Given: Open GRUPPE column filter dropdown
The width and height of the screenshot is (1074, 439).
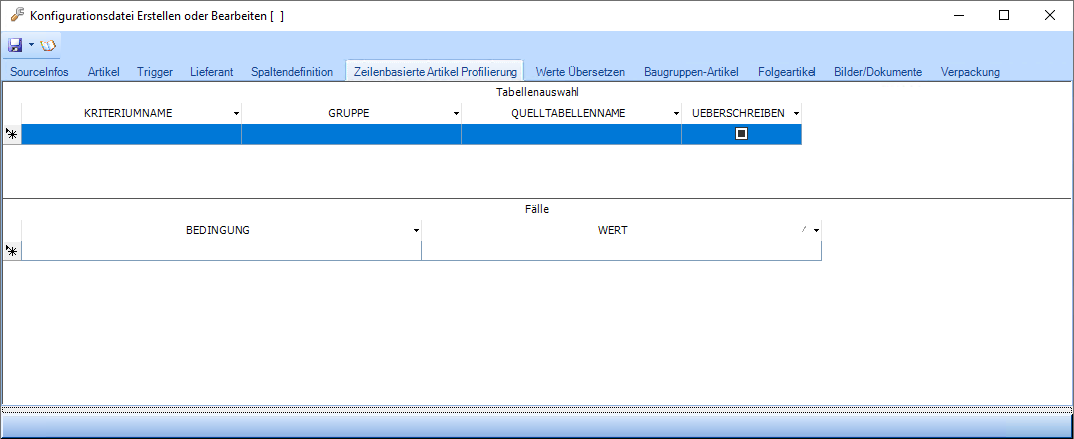Looking at the screenshot, I should tap(456, 114).
